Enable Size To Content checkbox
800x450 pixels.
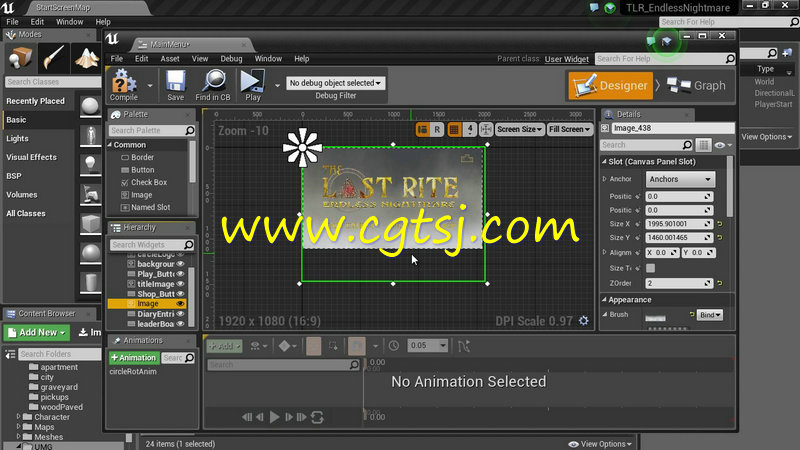coord(651,268)
